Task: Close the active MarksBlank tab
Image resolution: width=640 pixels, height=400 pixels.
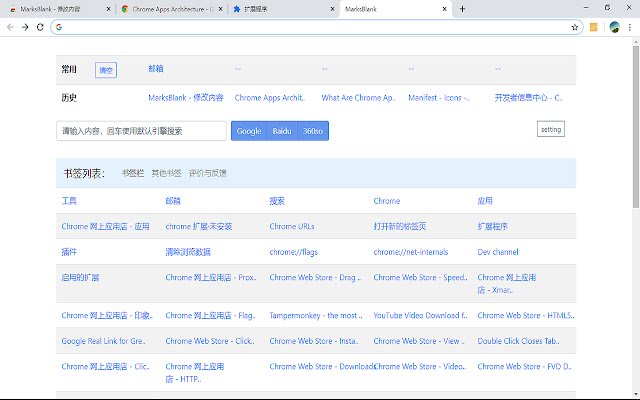Action: click(444, 9)
